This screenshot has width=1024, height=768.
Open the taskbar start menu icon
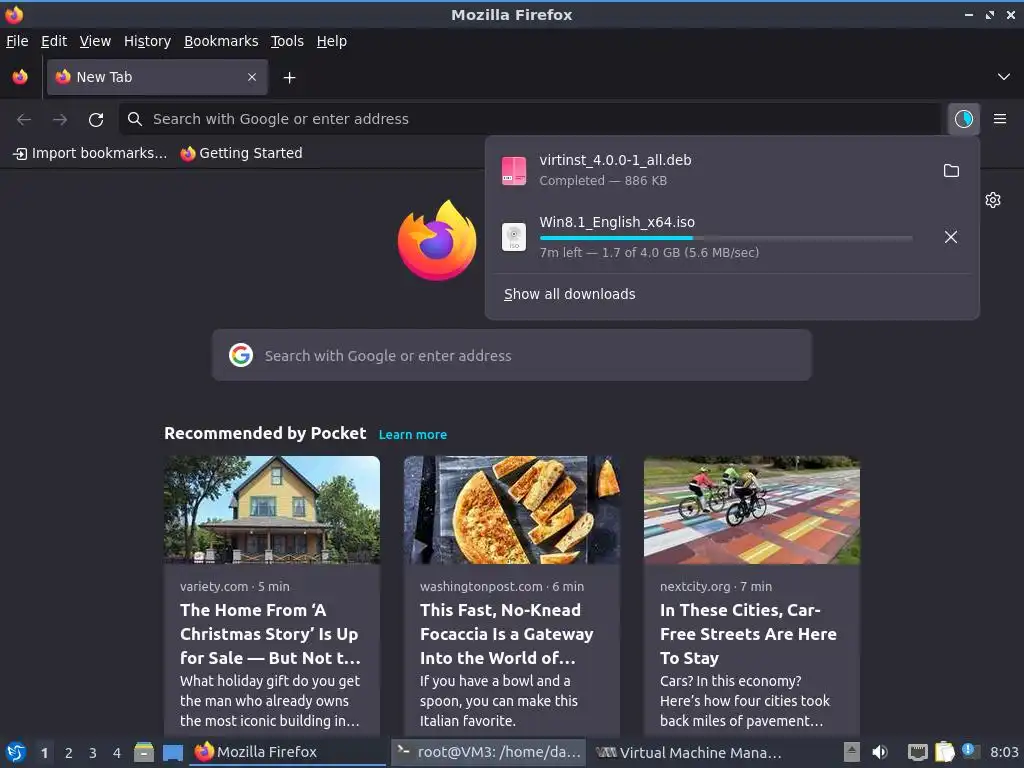(x=16, y=752)
